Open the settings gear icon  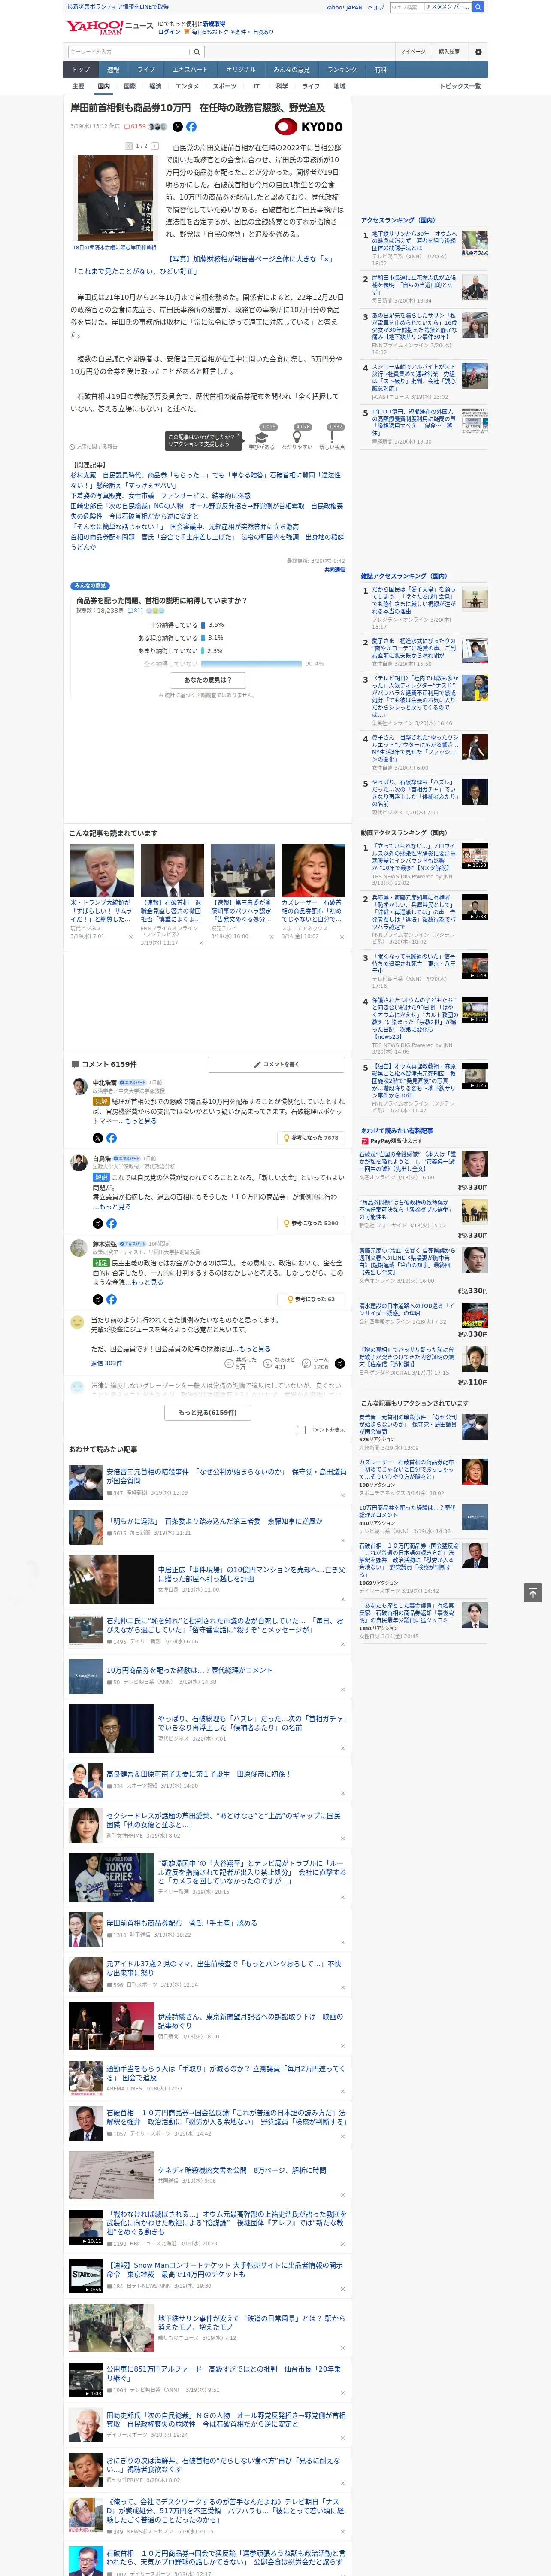(478, 52)
